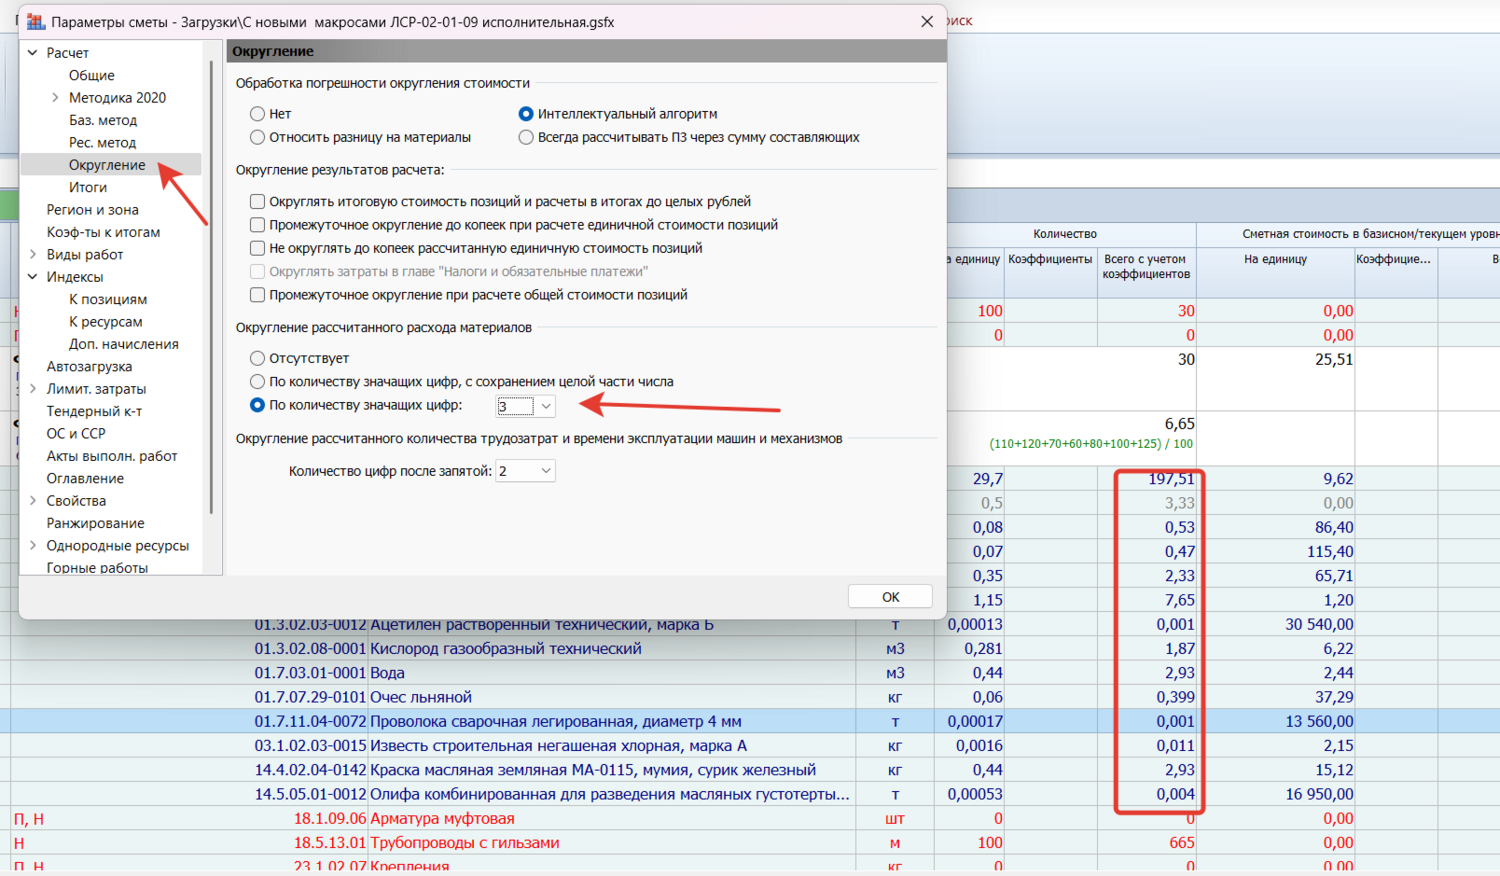Expand the Виды работ node

coord(33,254)
